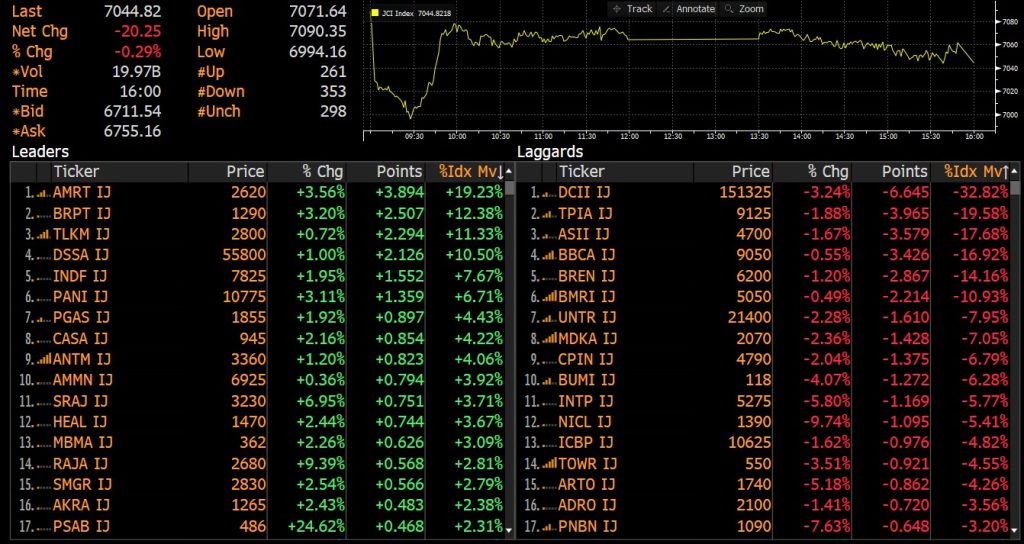
Task: Click the volume bars icon beside BBCA IJ
Action: [549, 255]
